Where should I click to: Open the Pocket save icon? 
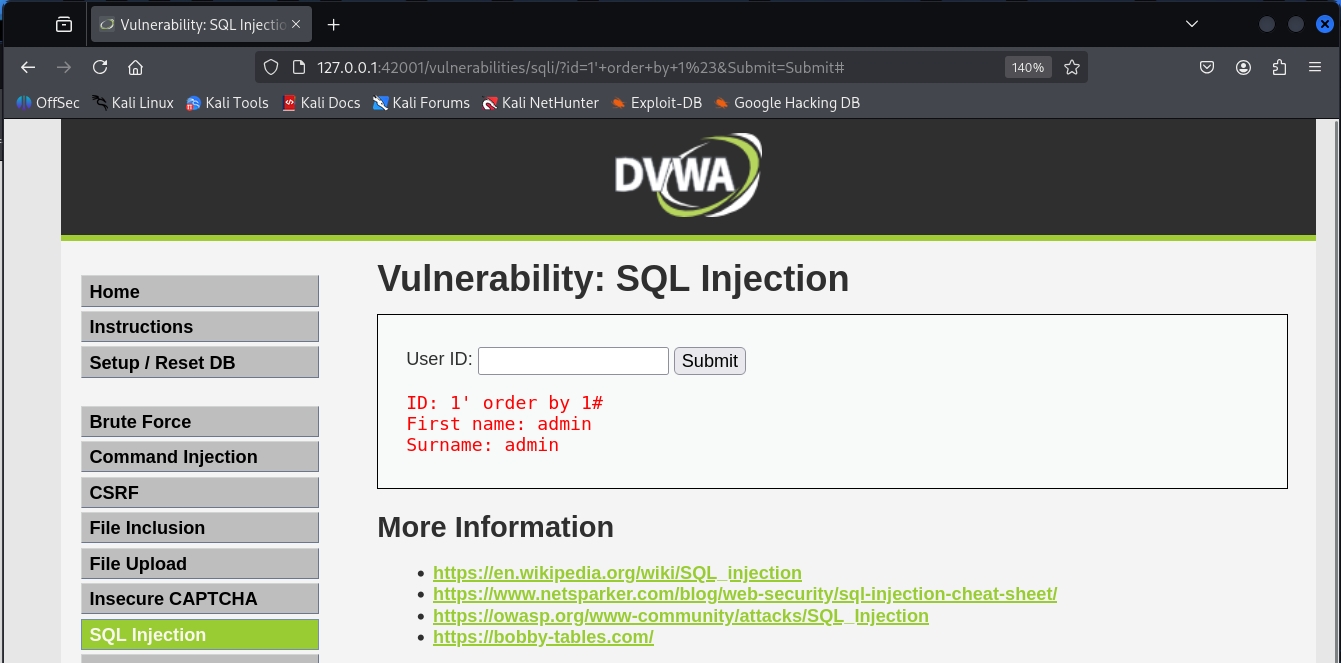[1207, 67]
